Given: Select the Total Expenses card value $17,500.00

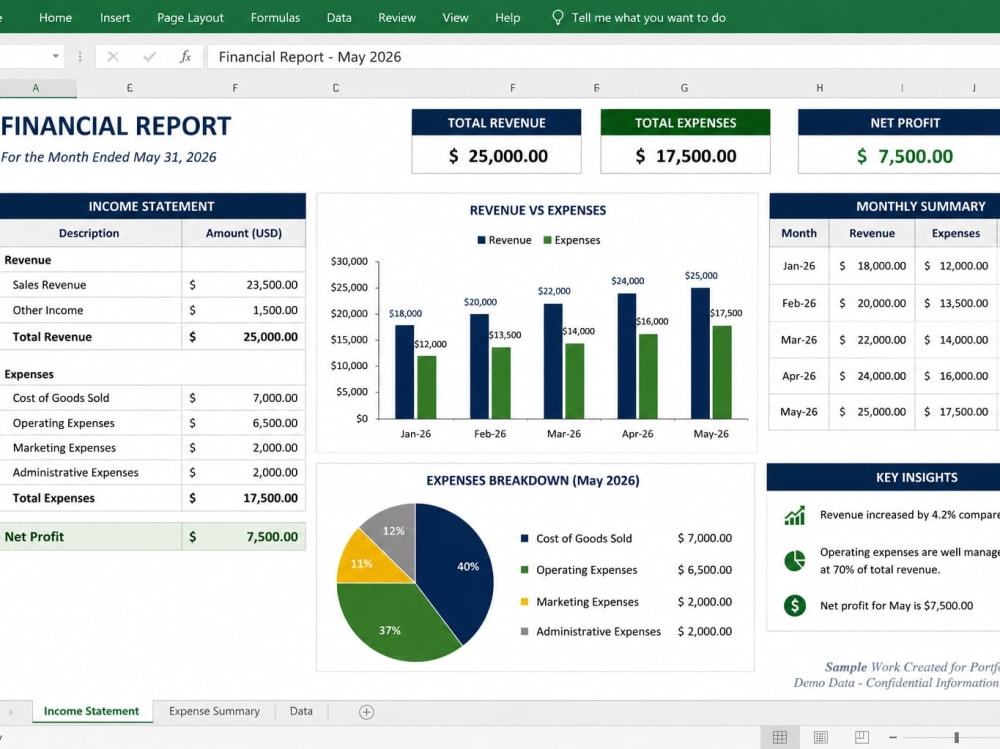Looking at the screenshot, I should pyautogui.click(x=686, y=156).
